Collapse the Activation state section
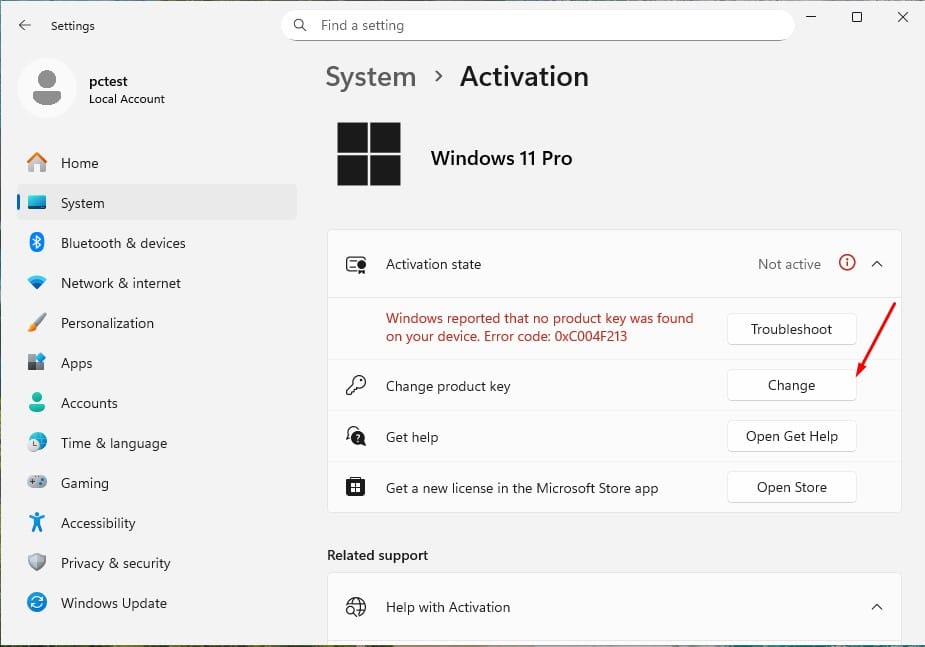 877,264
